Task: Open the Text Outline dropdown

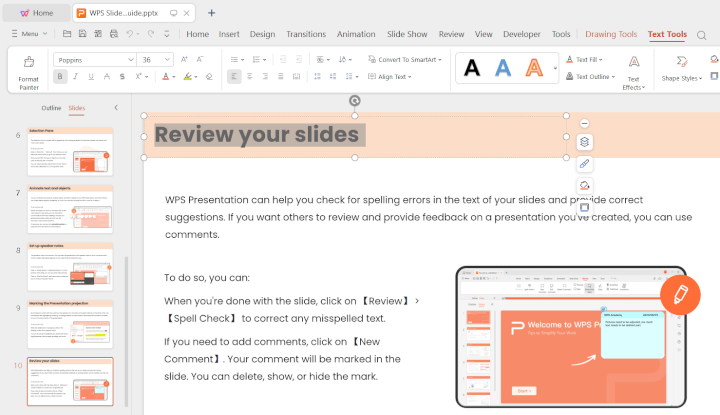Action: 590,76
